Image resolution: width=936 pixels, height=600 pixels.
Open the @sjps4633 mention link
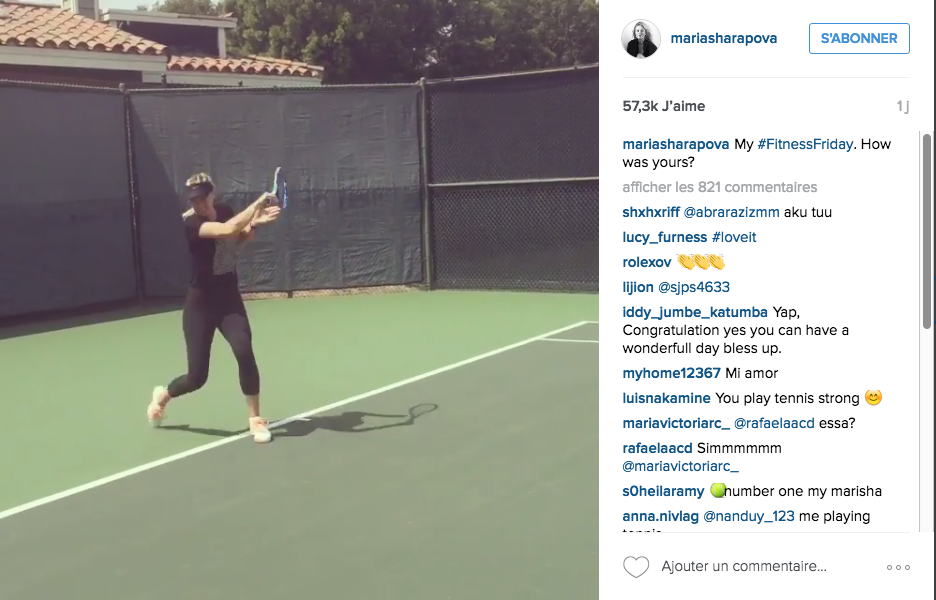coord(694,287)
